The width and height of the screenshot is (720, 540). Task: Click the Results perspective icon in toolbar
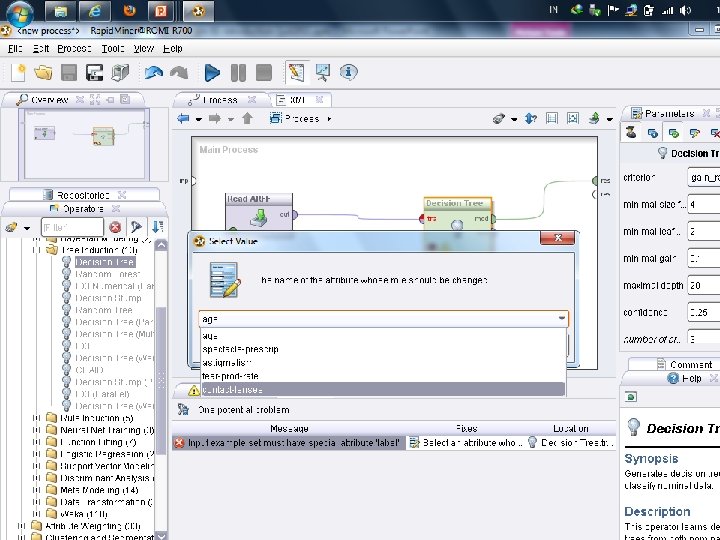pos(323,73)
